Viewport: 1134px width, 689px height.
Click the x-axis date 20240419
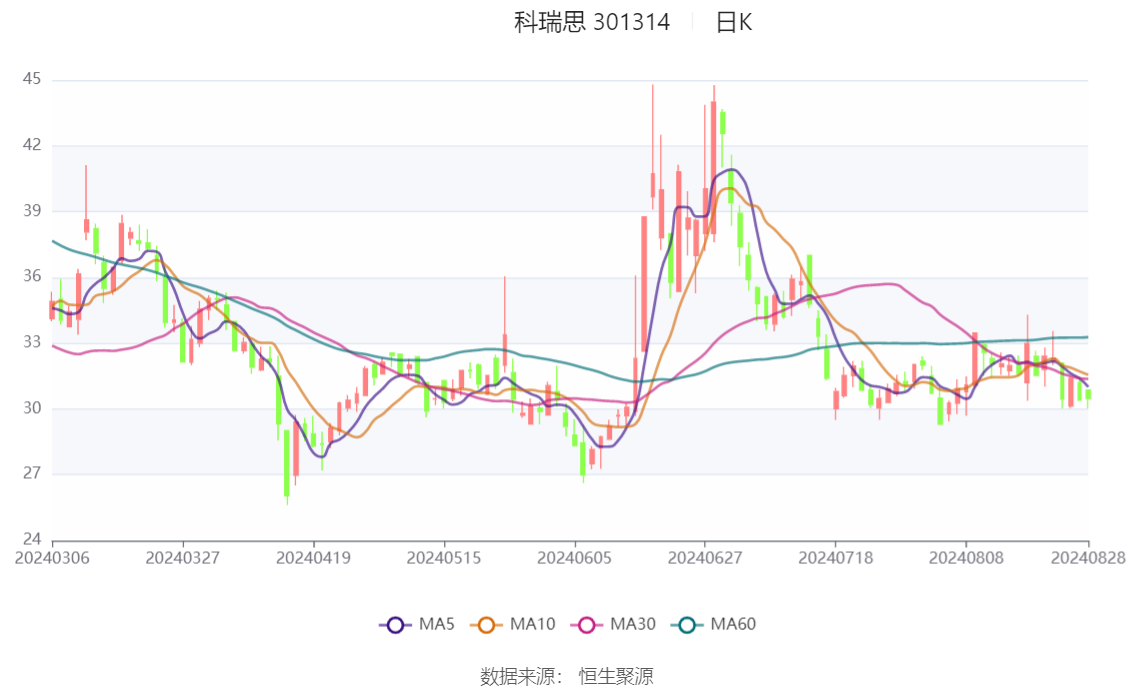(x=313, y=558)
